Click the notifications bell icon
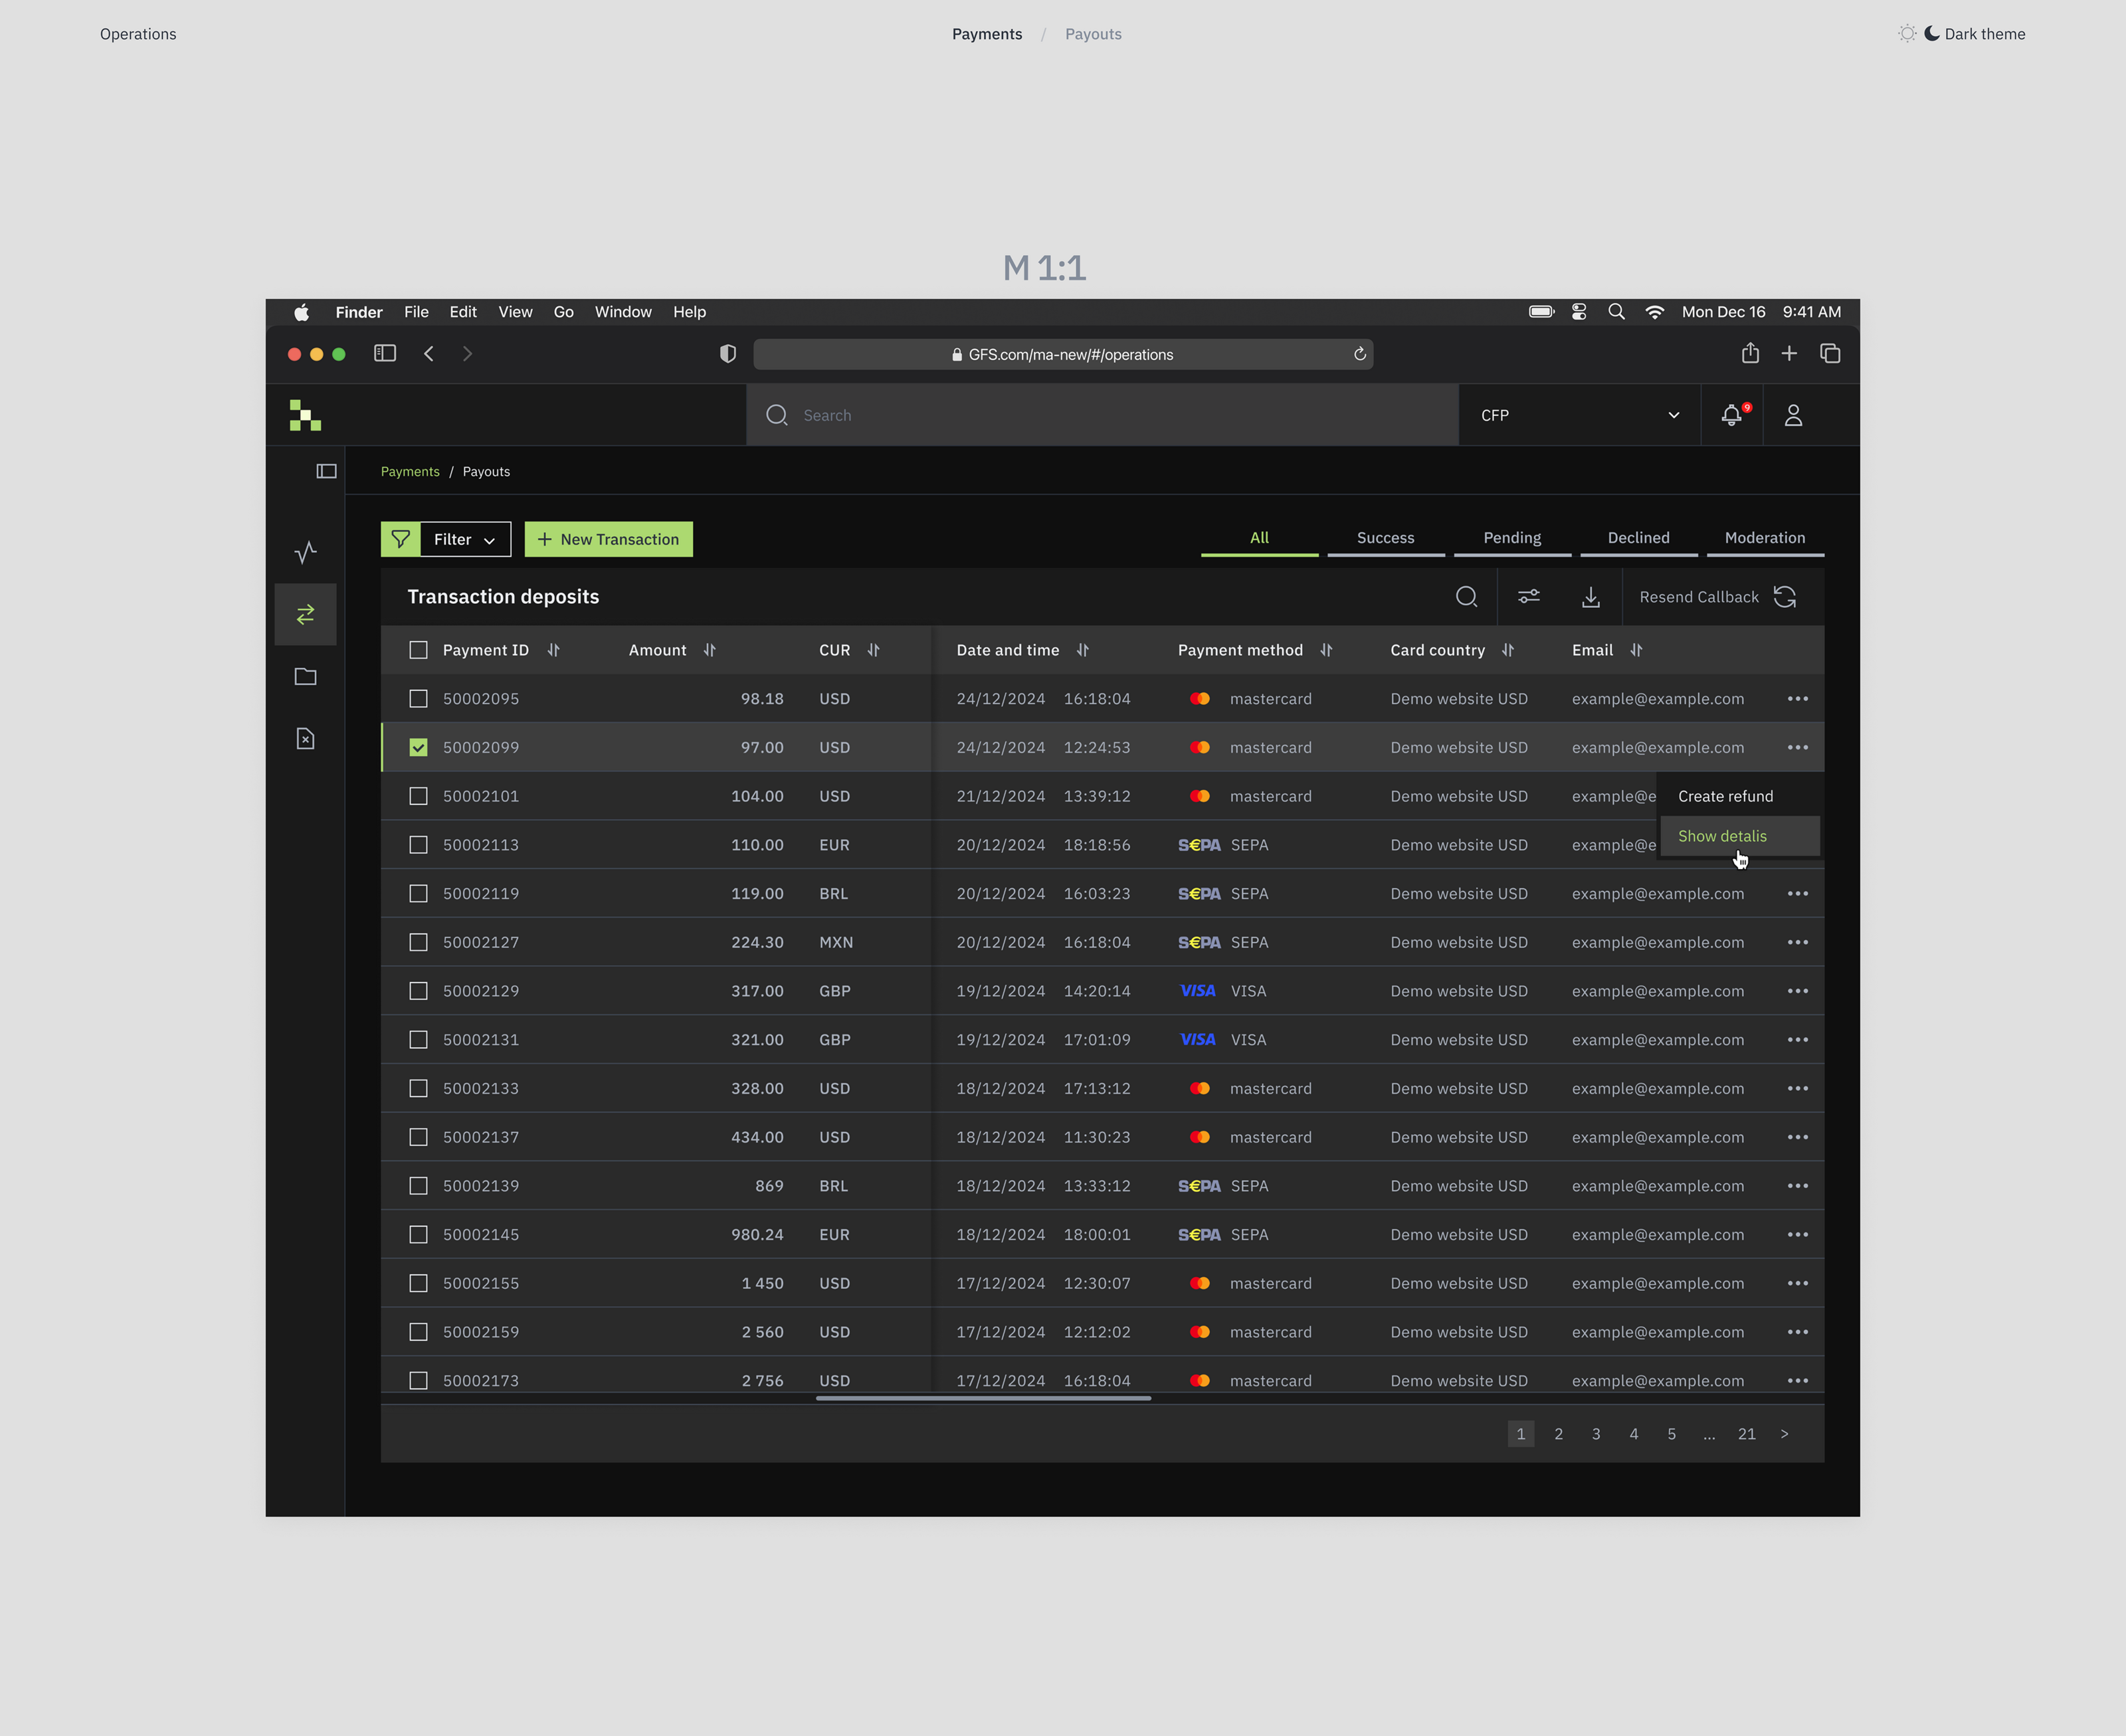This screenshot has width=2126, height=1736. tap(1731, 415)
